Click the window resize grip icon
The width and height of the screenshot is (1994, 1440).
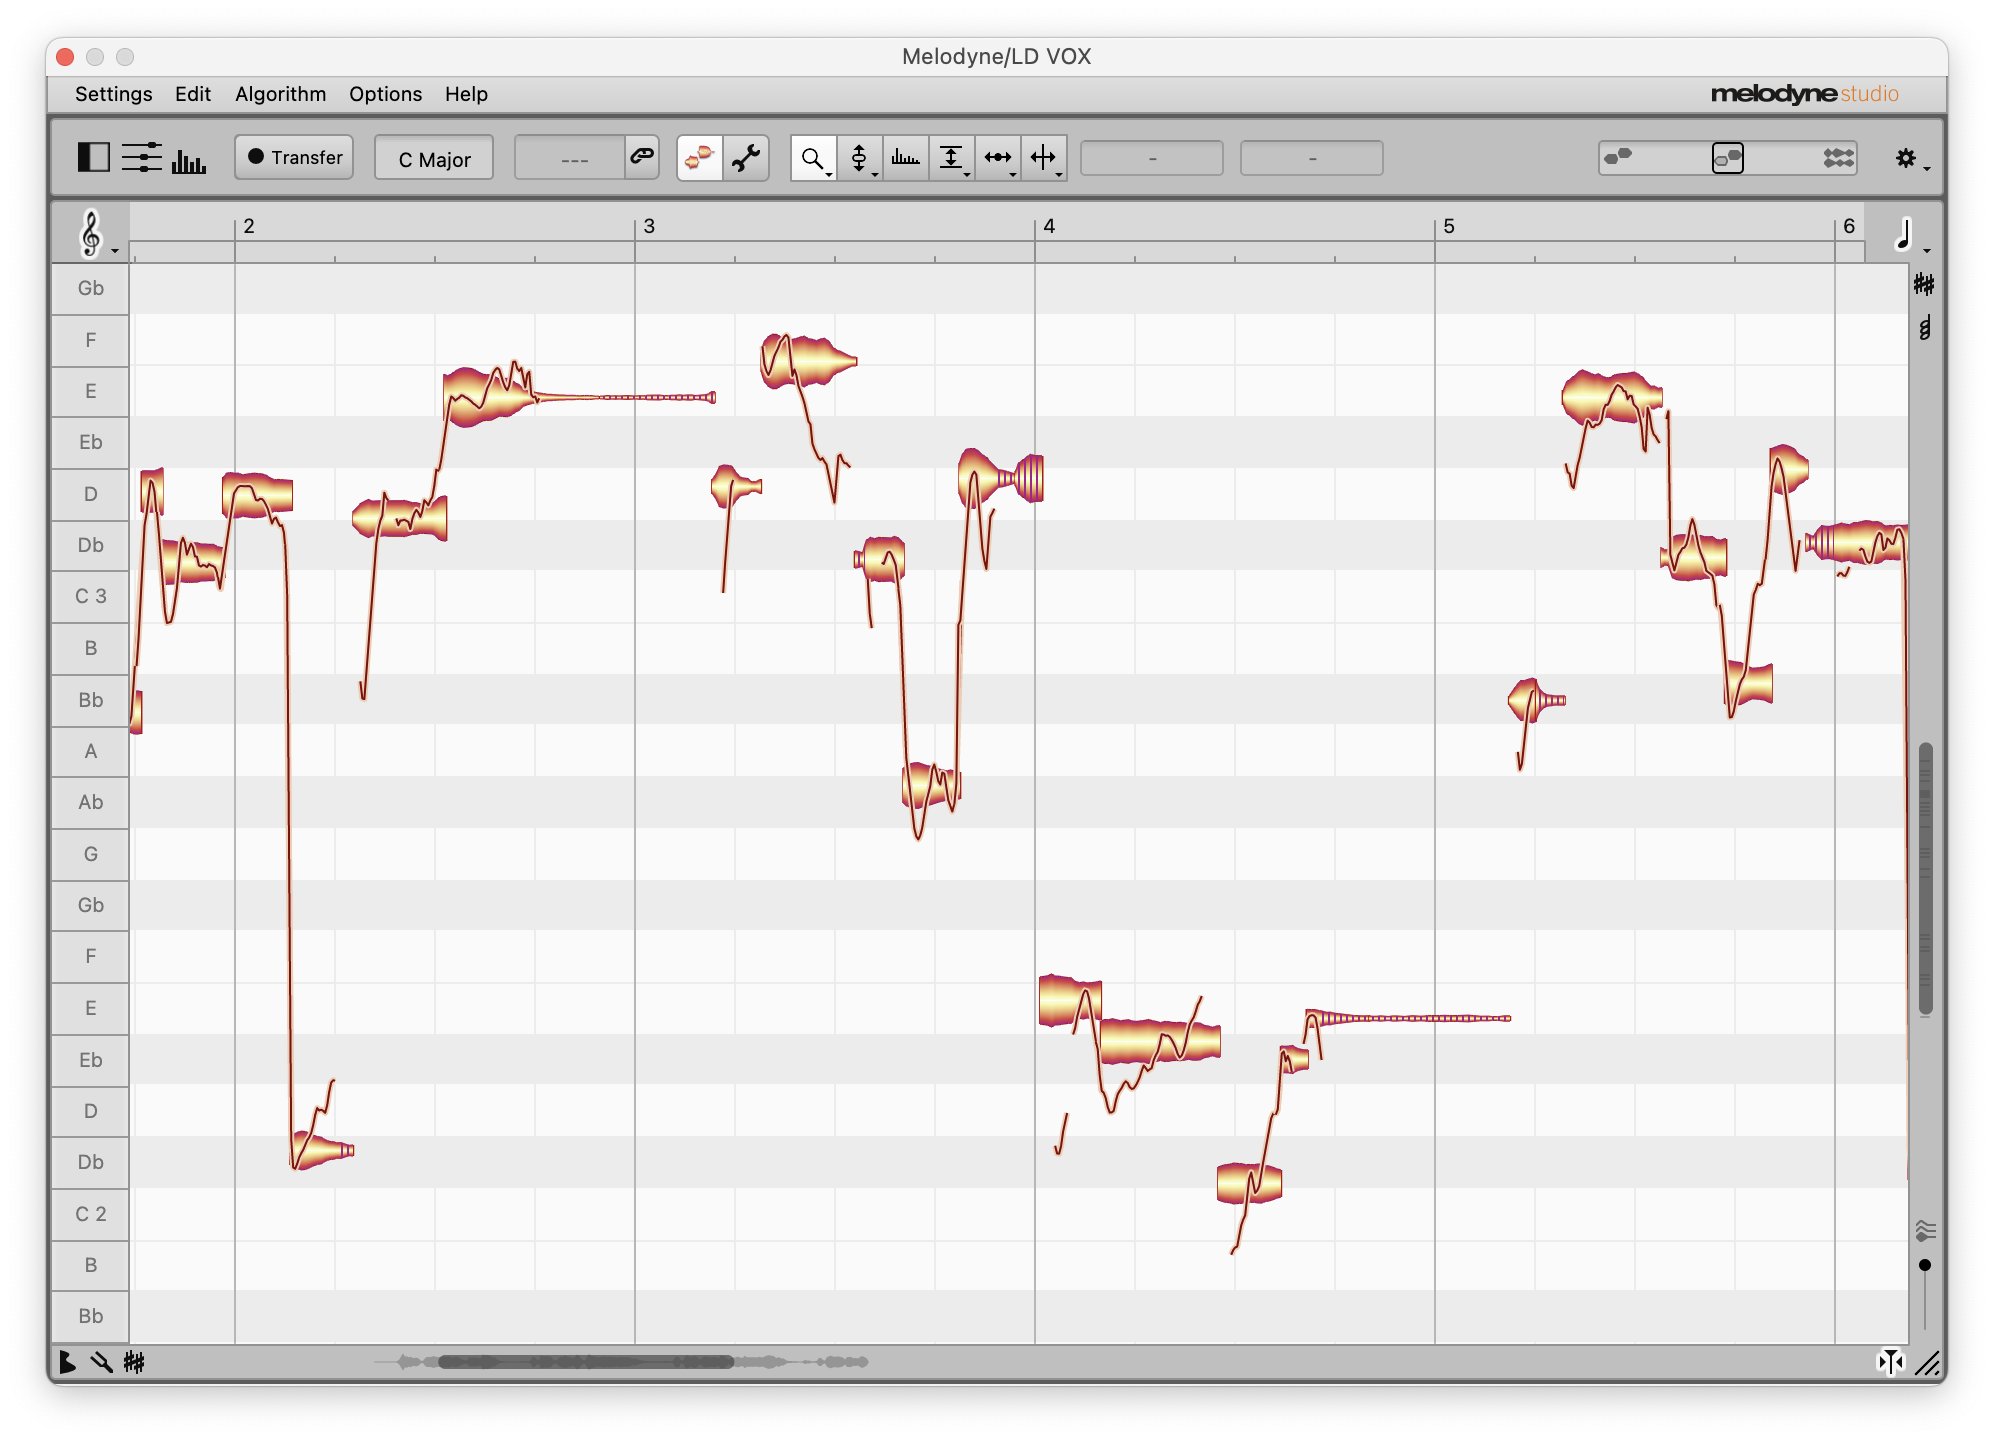(x=1928, y=1363)
